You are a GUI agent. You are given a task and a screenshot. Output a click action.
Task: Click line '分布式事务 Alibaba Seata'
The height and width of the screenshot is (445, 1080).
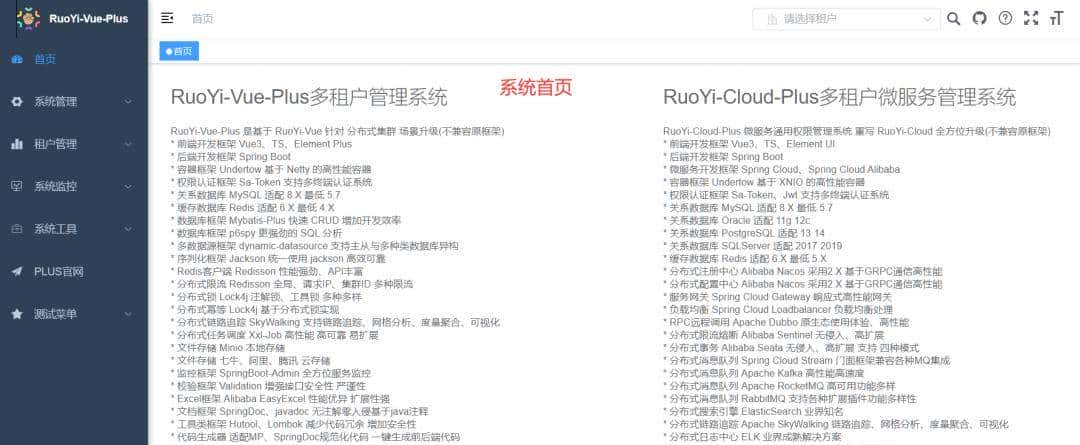[791, 348]
